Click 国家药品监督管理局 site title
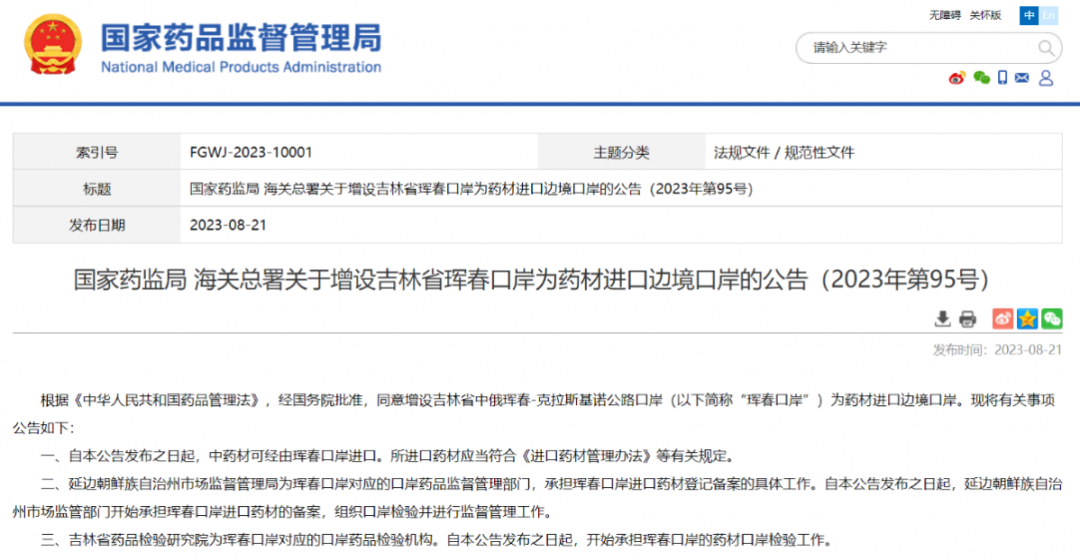This screenshot has height=560, width=1080. [x=240, y=38]
